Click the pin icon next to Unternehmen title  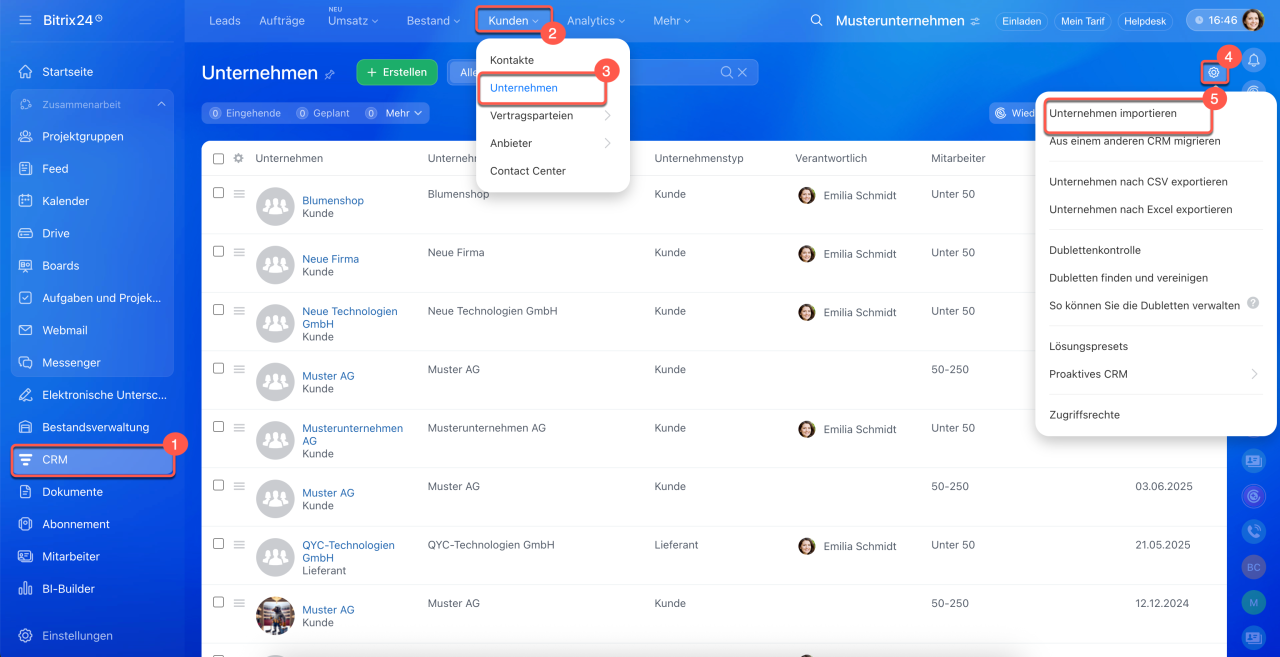point(329,74)
